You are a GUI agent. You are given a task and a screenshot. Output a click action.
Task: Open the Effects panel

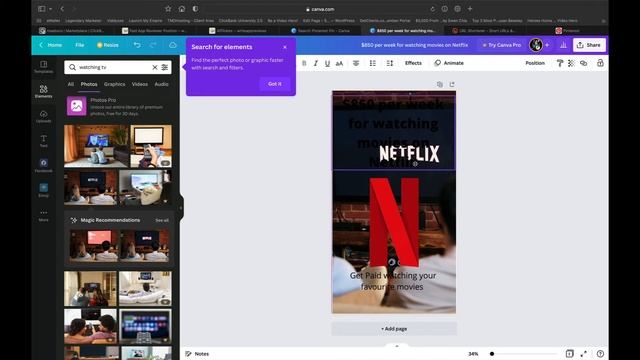point(413,63)
